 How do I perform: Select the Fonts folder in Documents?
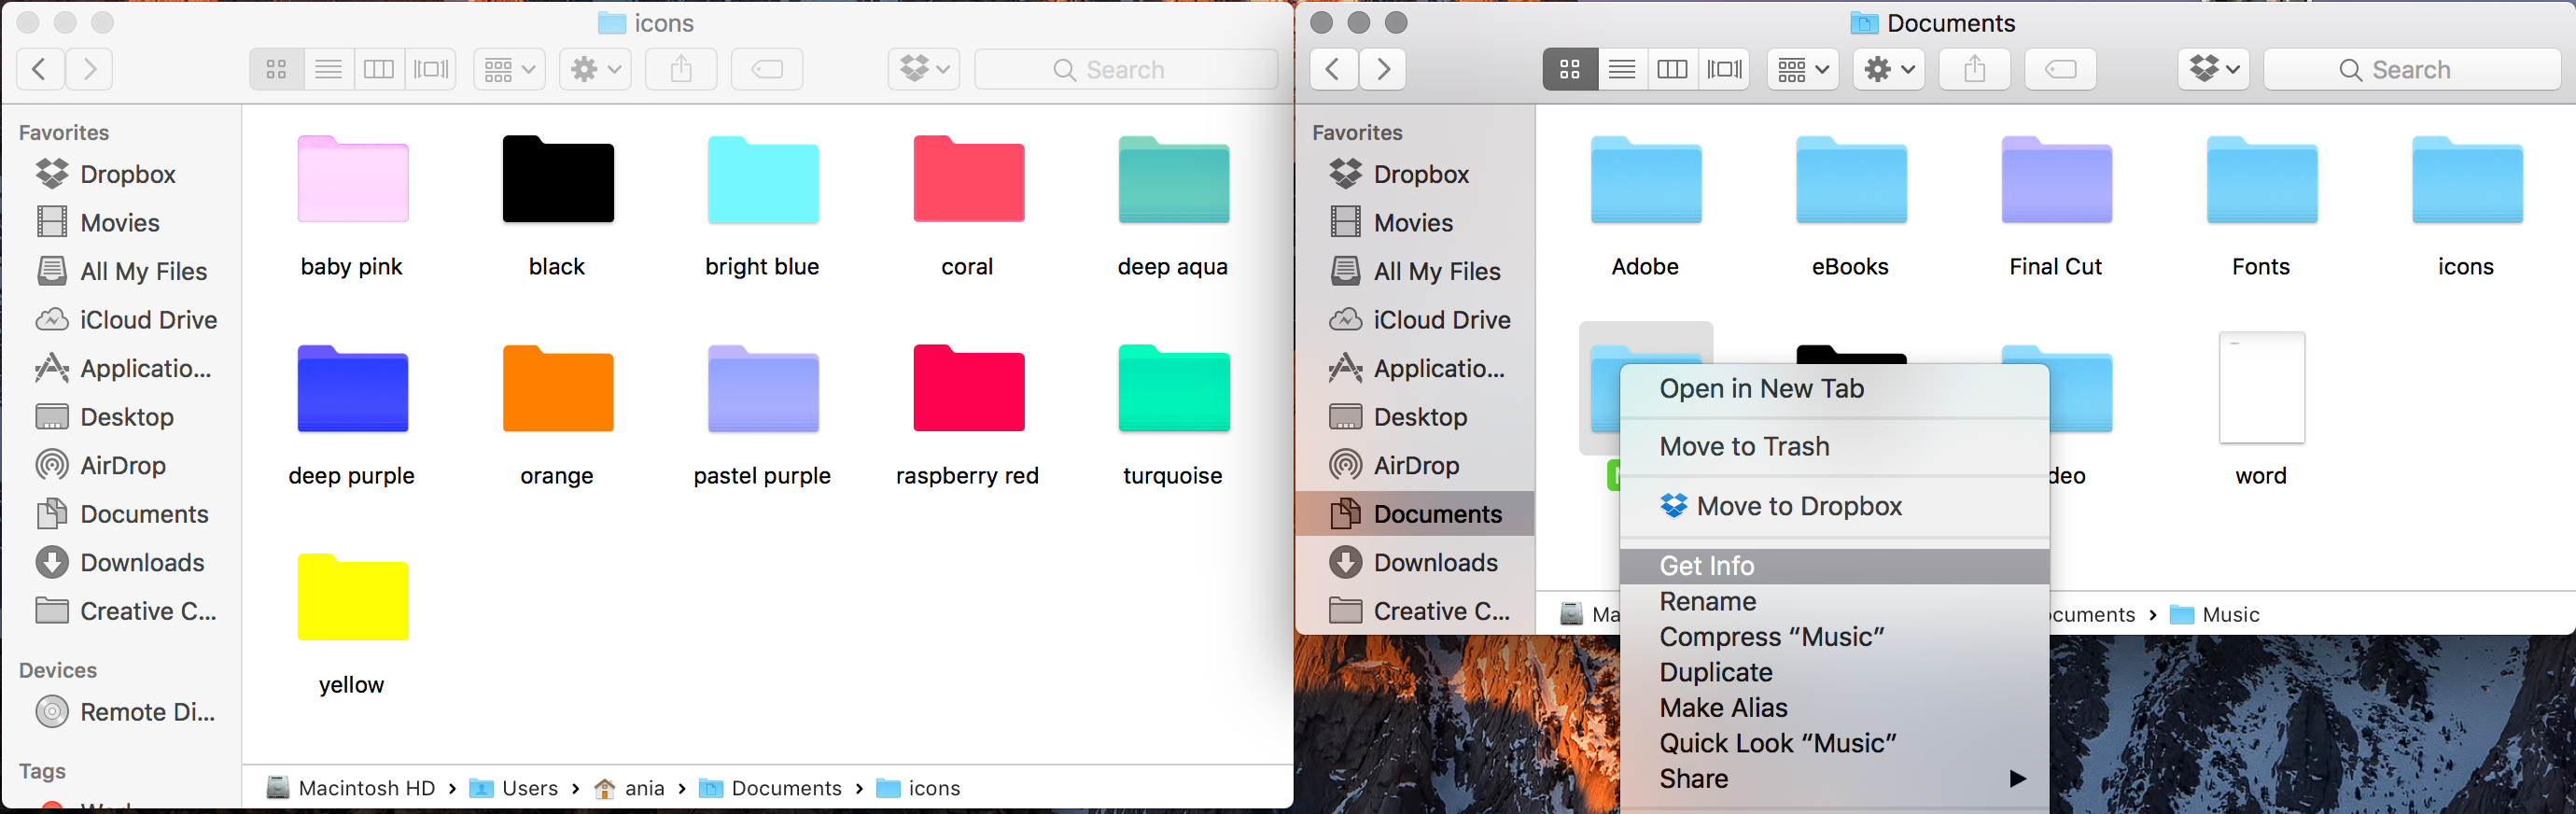[2262, 179]
